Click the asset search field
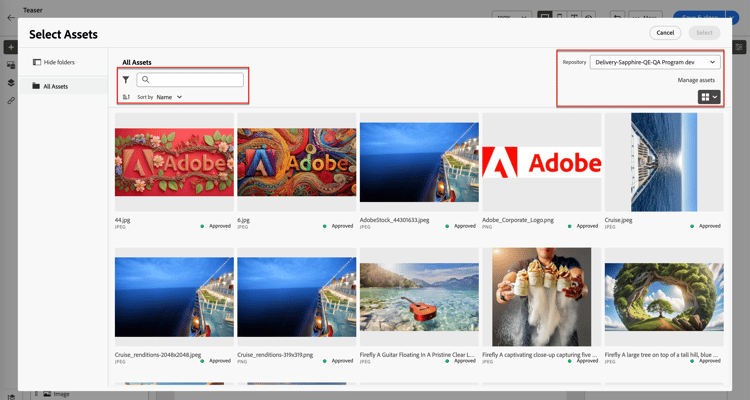This screenshot has height=400, width=750. 190,79
